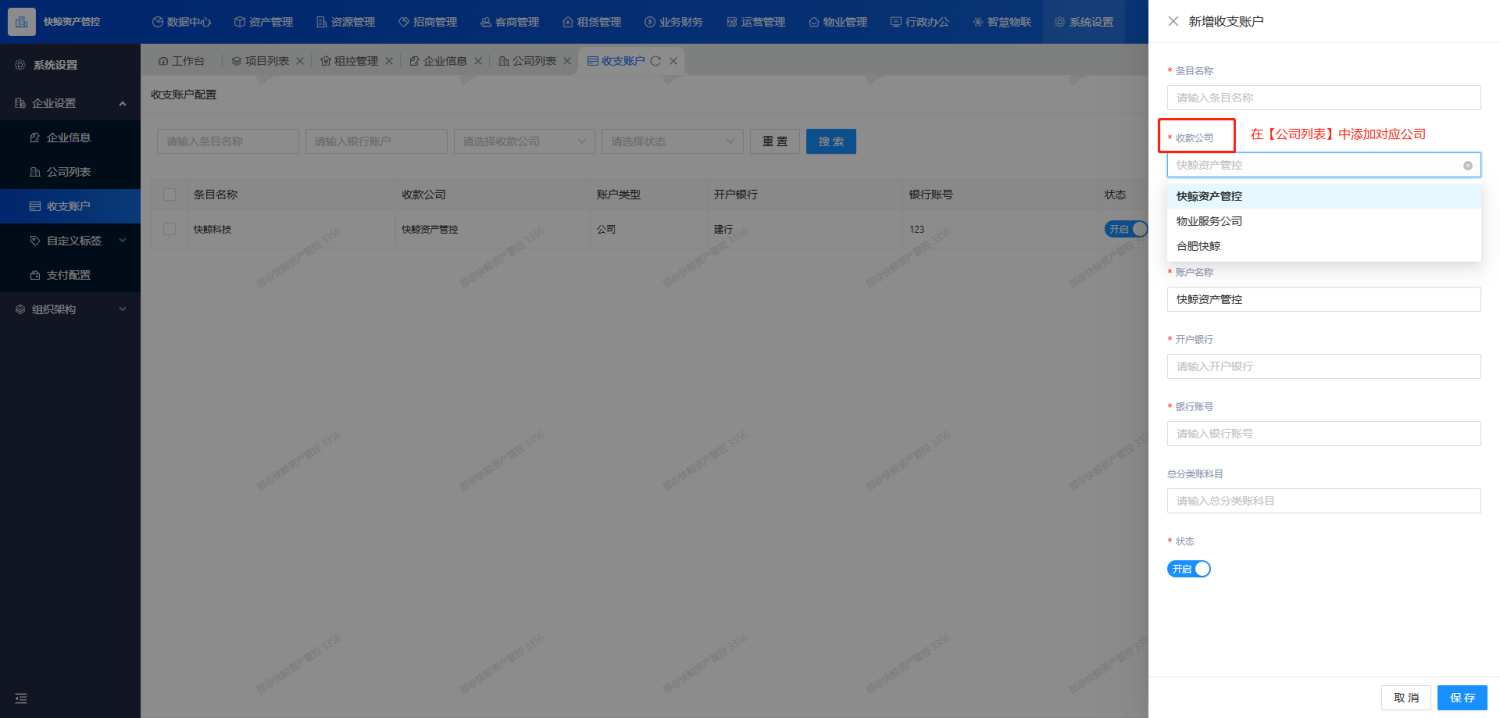Click the 银行账户 search field
Screen dimensions: 1500x718
376,142
